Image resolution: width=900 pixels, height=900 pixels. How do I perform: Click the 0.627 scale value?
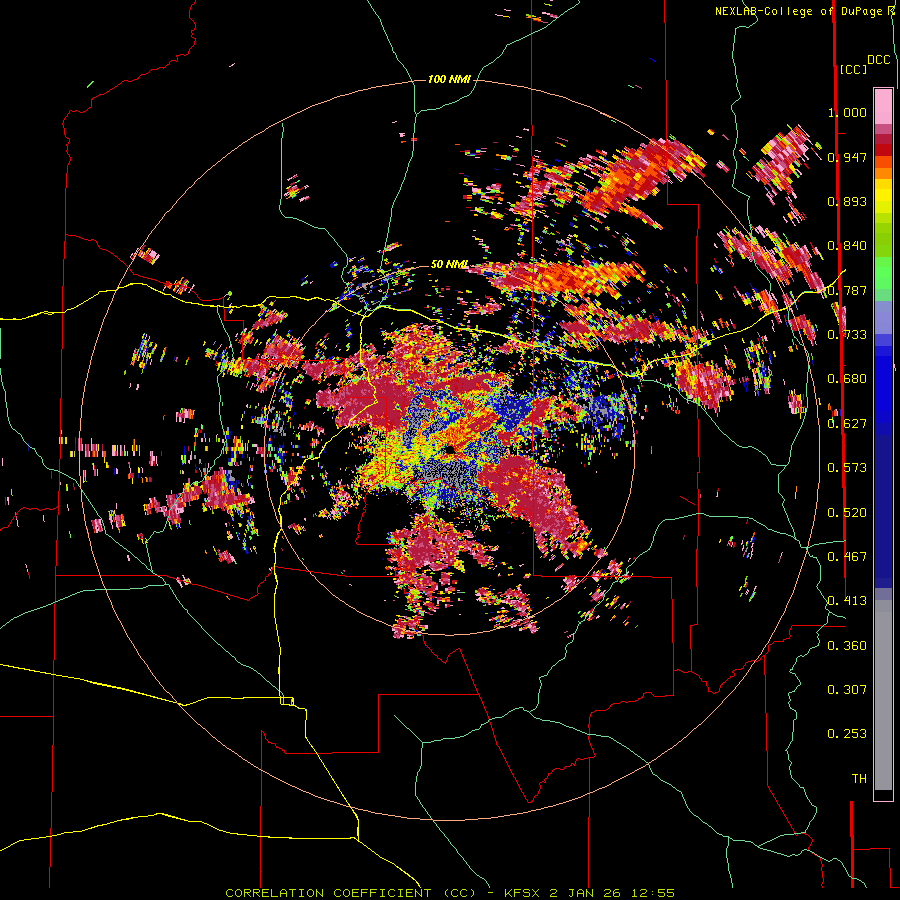pyautogui.click(x=847, y=424)
